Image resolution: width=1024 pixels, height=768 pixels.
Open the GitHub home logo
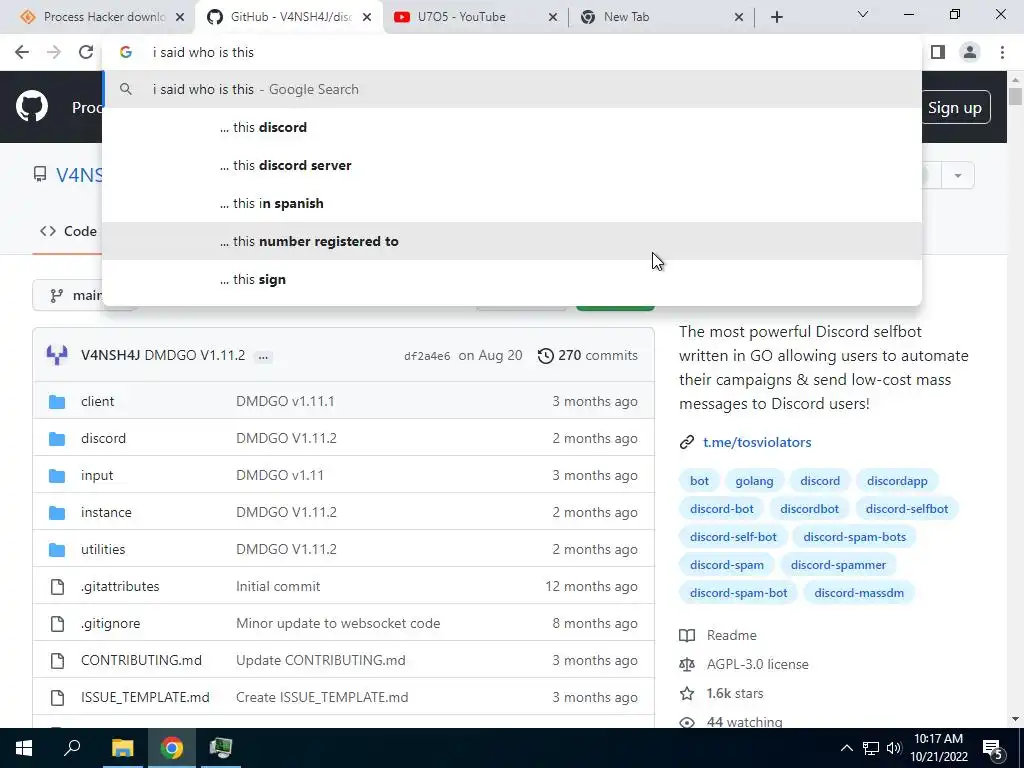[32, 106]
